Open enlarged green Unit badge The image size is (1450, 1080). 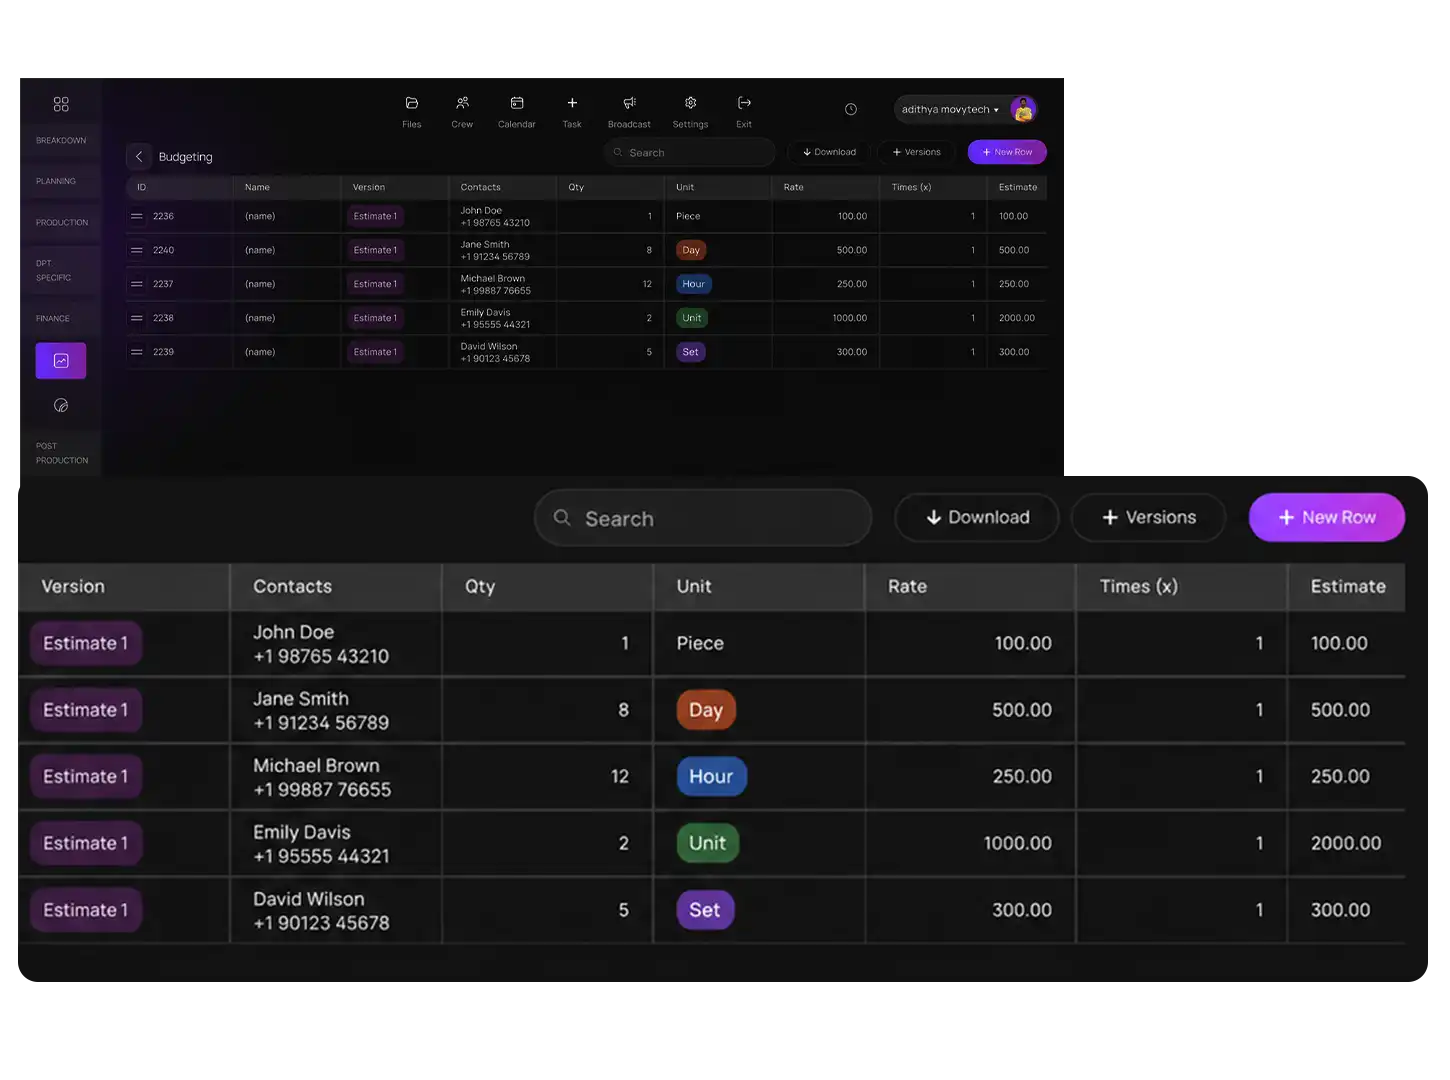pyautogui.click(x=708, y=843)
